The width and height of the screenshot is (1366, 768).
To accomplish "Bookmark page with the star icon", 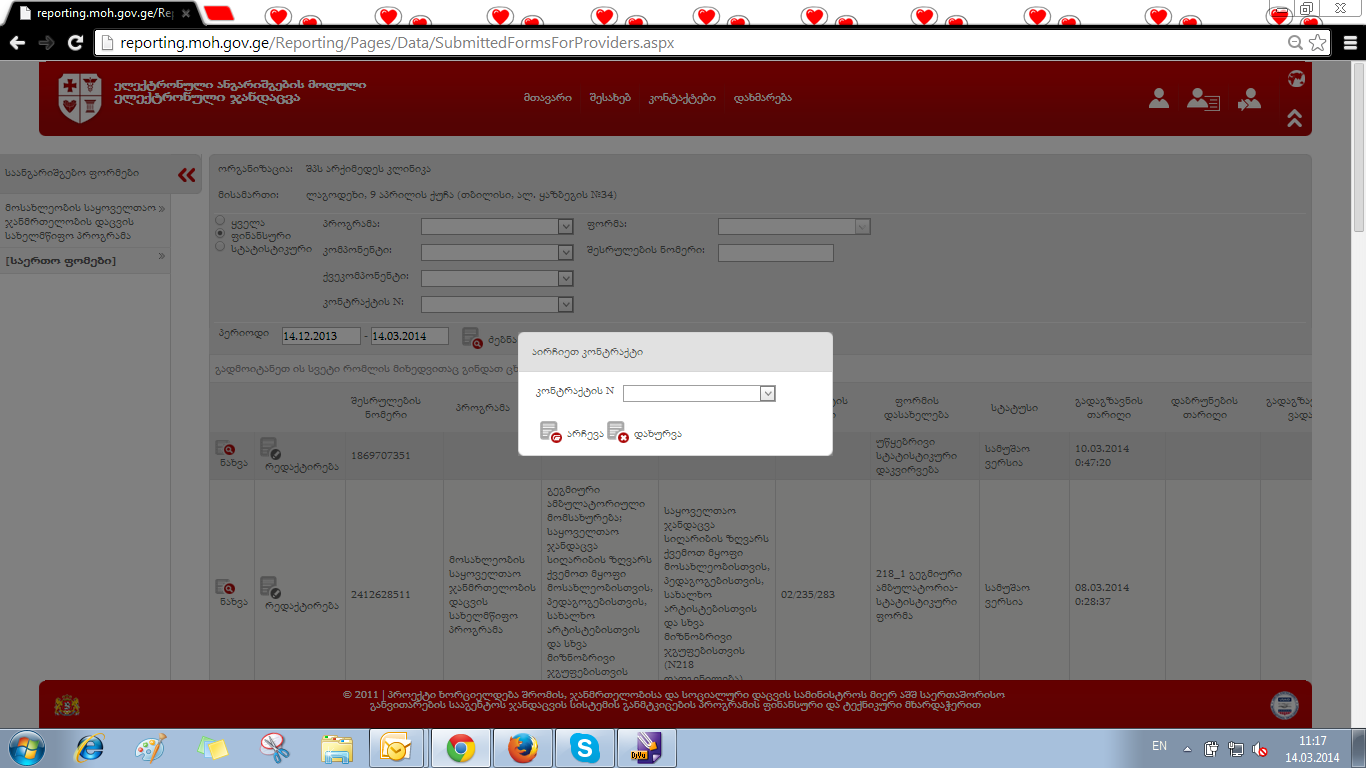I will tap(1318, 43).
